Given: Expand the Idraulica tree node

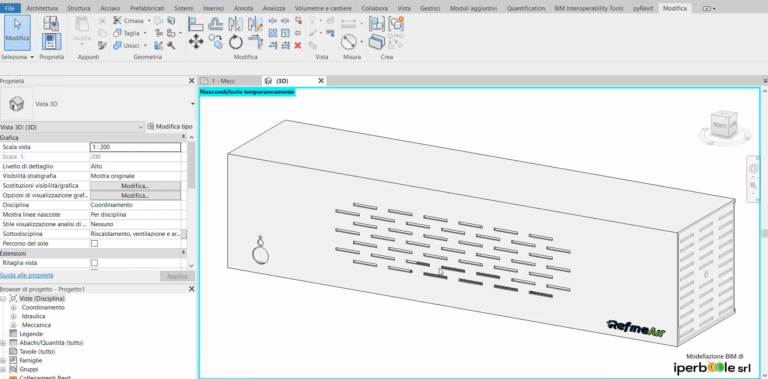Looking at the screenshot, I should (13, 316).
